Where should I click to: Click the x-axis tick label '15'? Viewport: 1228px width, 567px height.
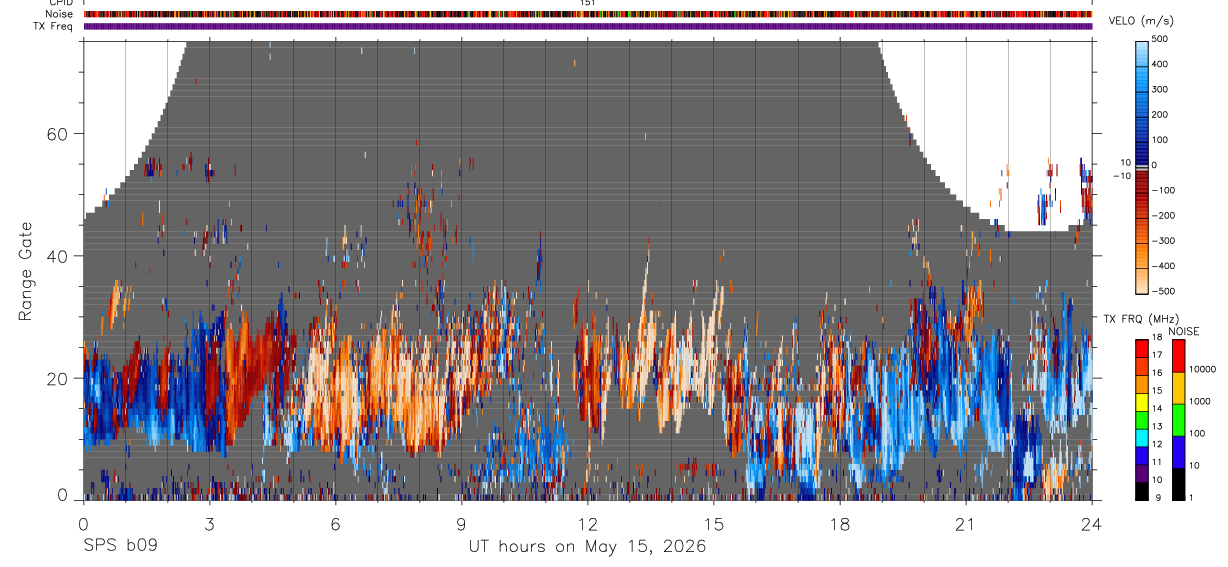tap(713, 524)
